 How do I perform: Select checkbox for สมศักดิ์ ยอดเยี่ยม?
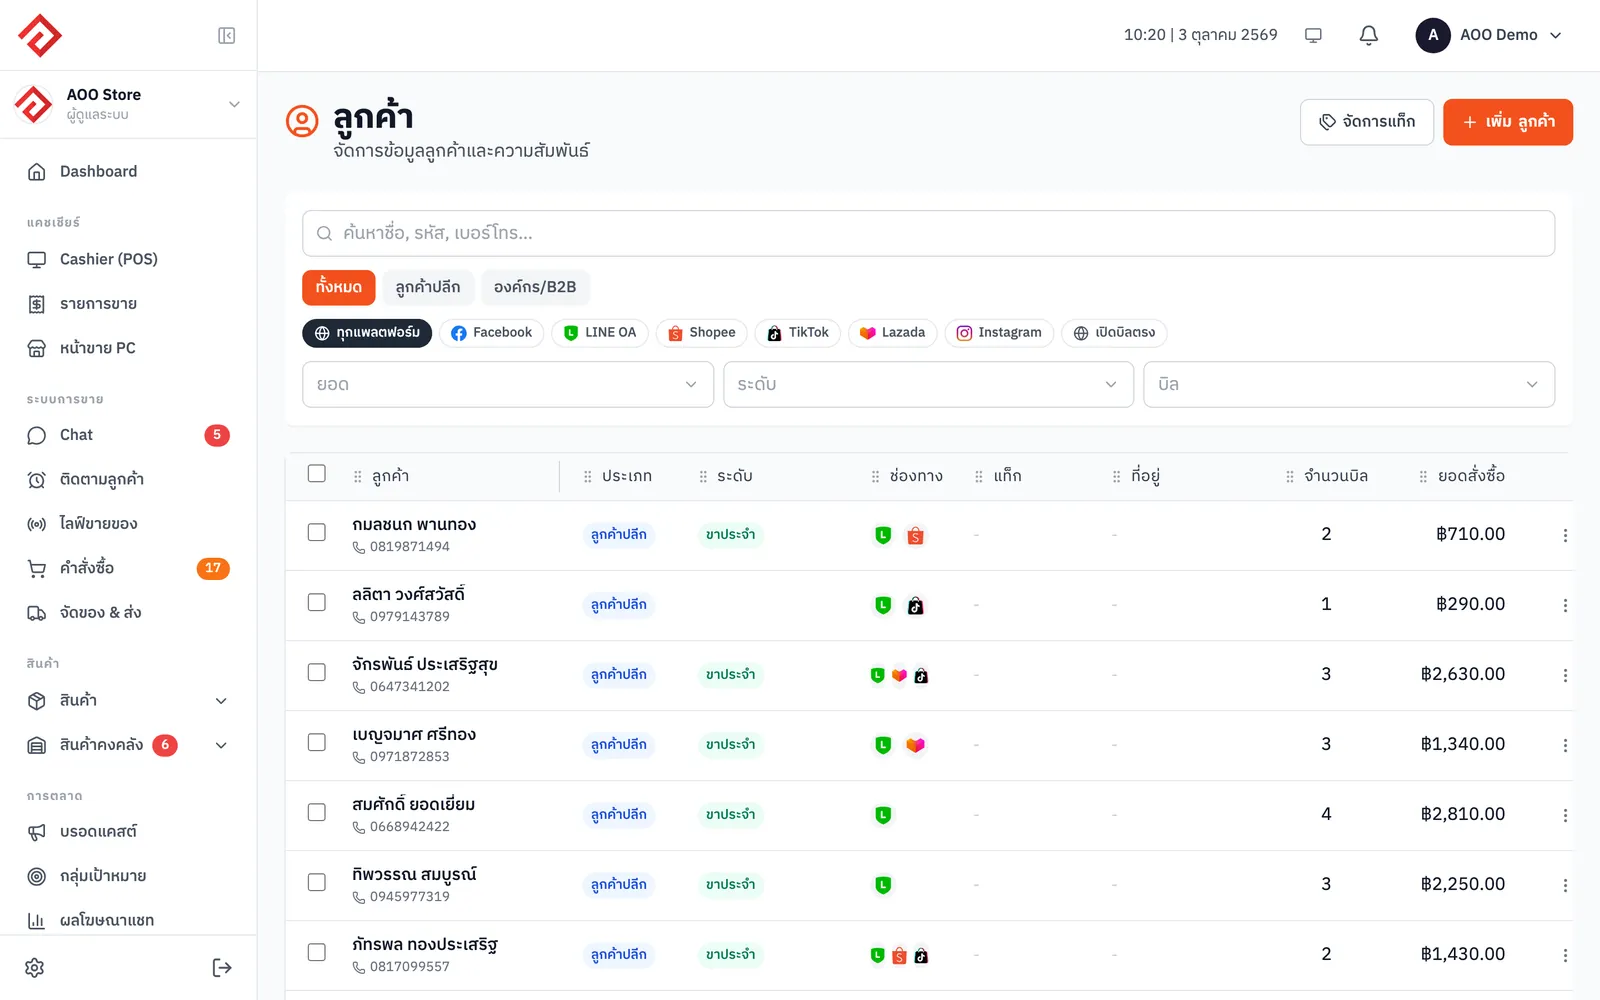[317, 813]
